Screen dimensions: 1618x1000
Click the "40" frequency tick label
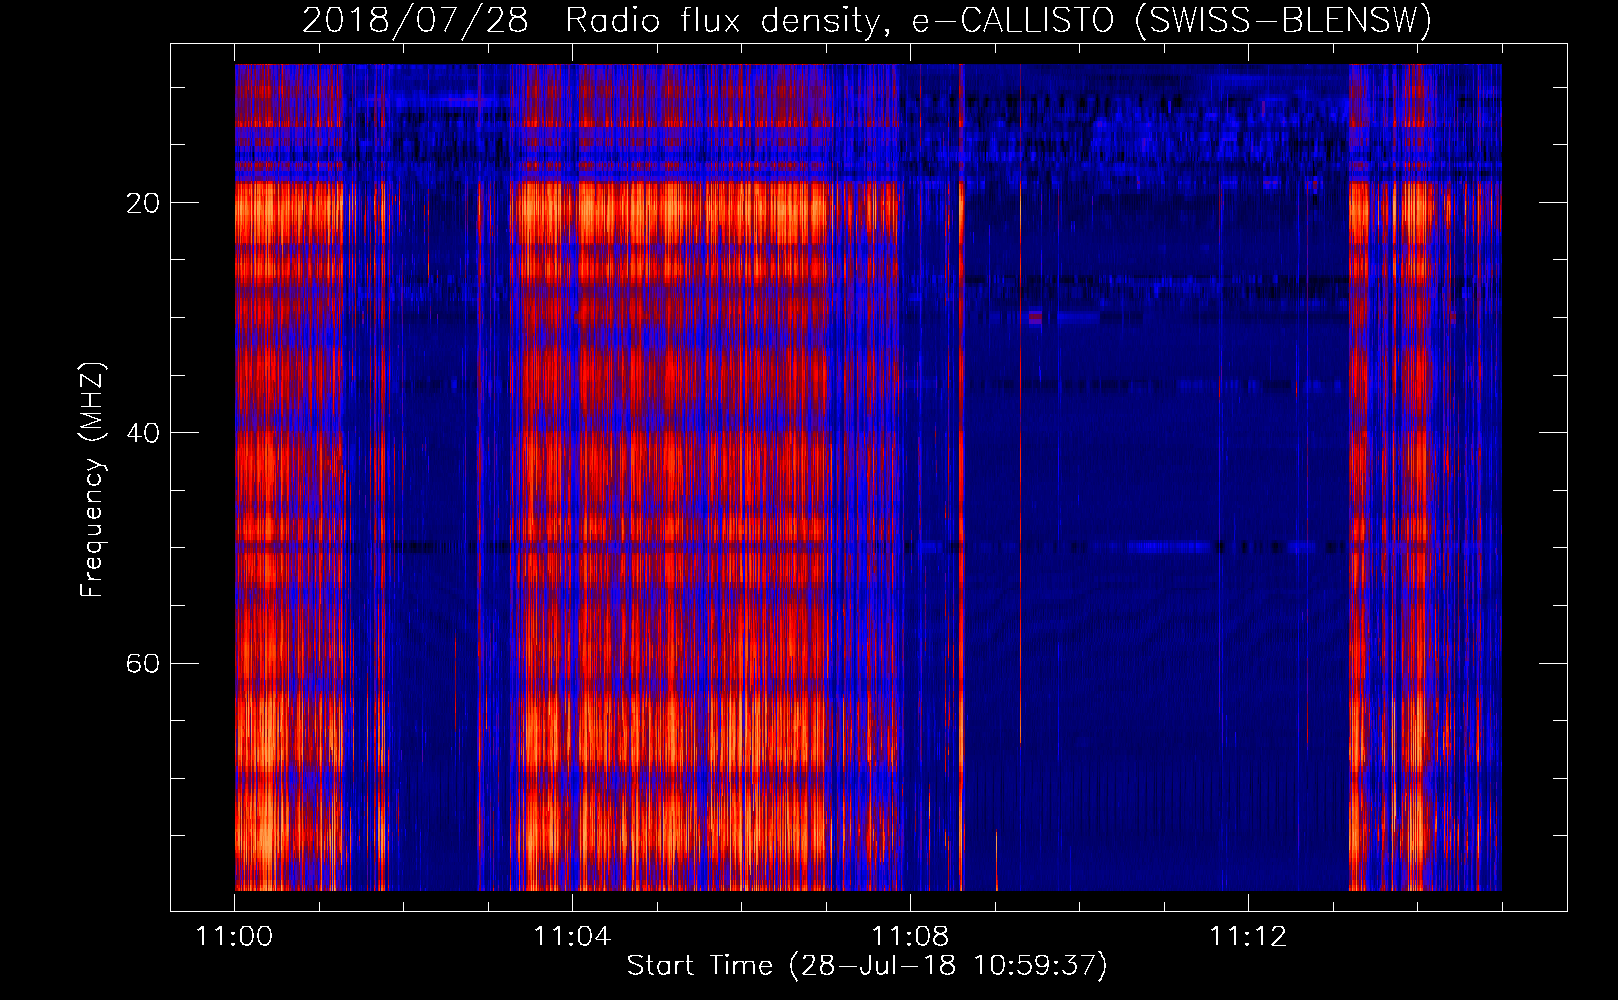pyautogui.click(x=143, y=433)
